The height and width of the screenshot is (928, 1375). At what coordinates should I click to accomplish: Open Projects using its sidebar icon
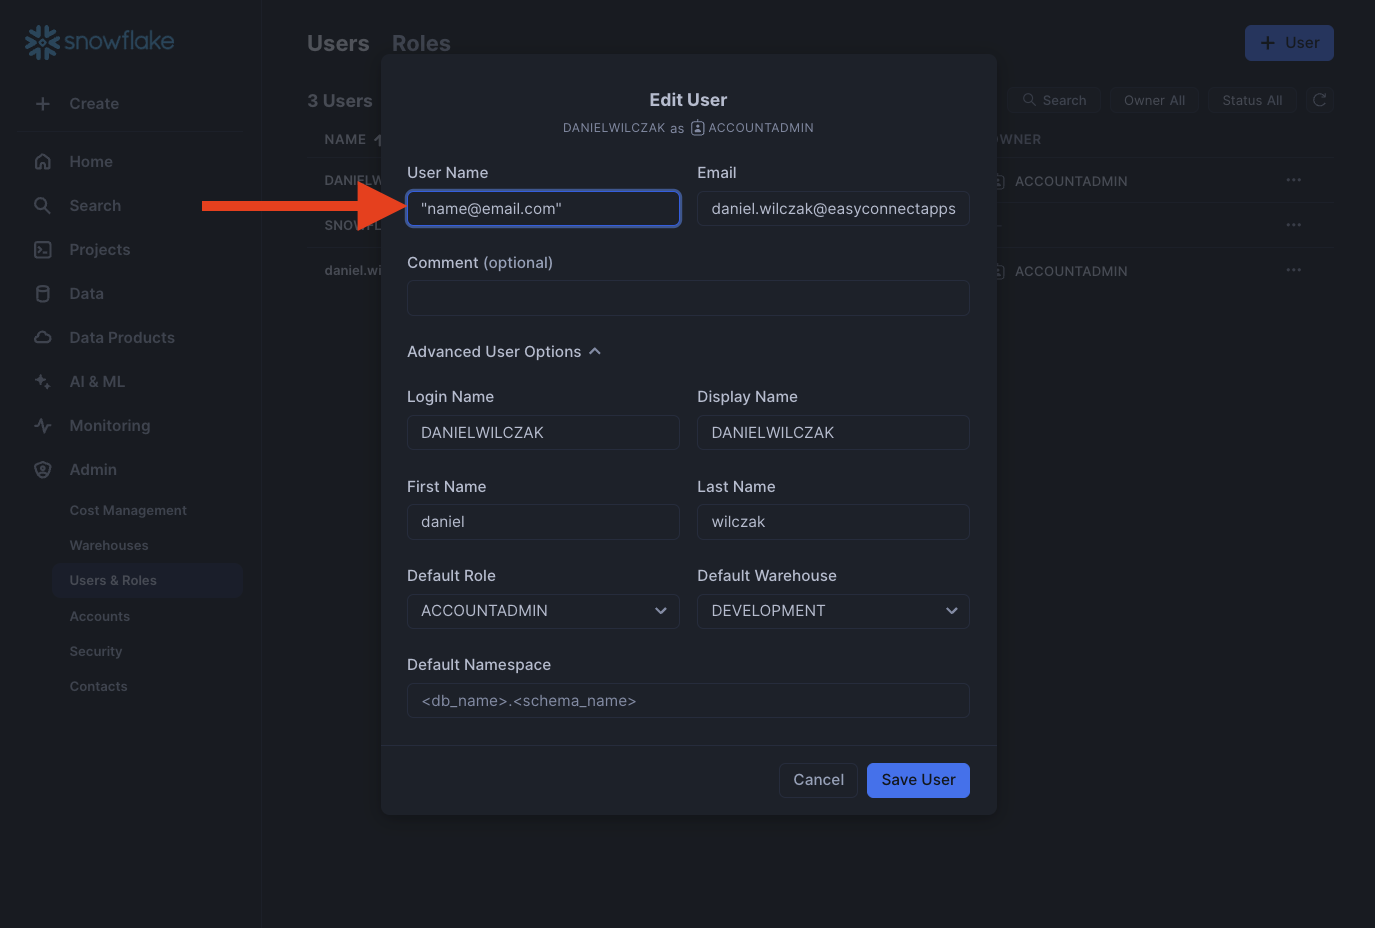tap(43, 250)
